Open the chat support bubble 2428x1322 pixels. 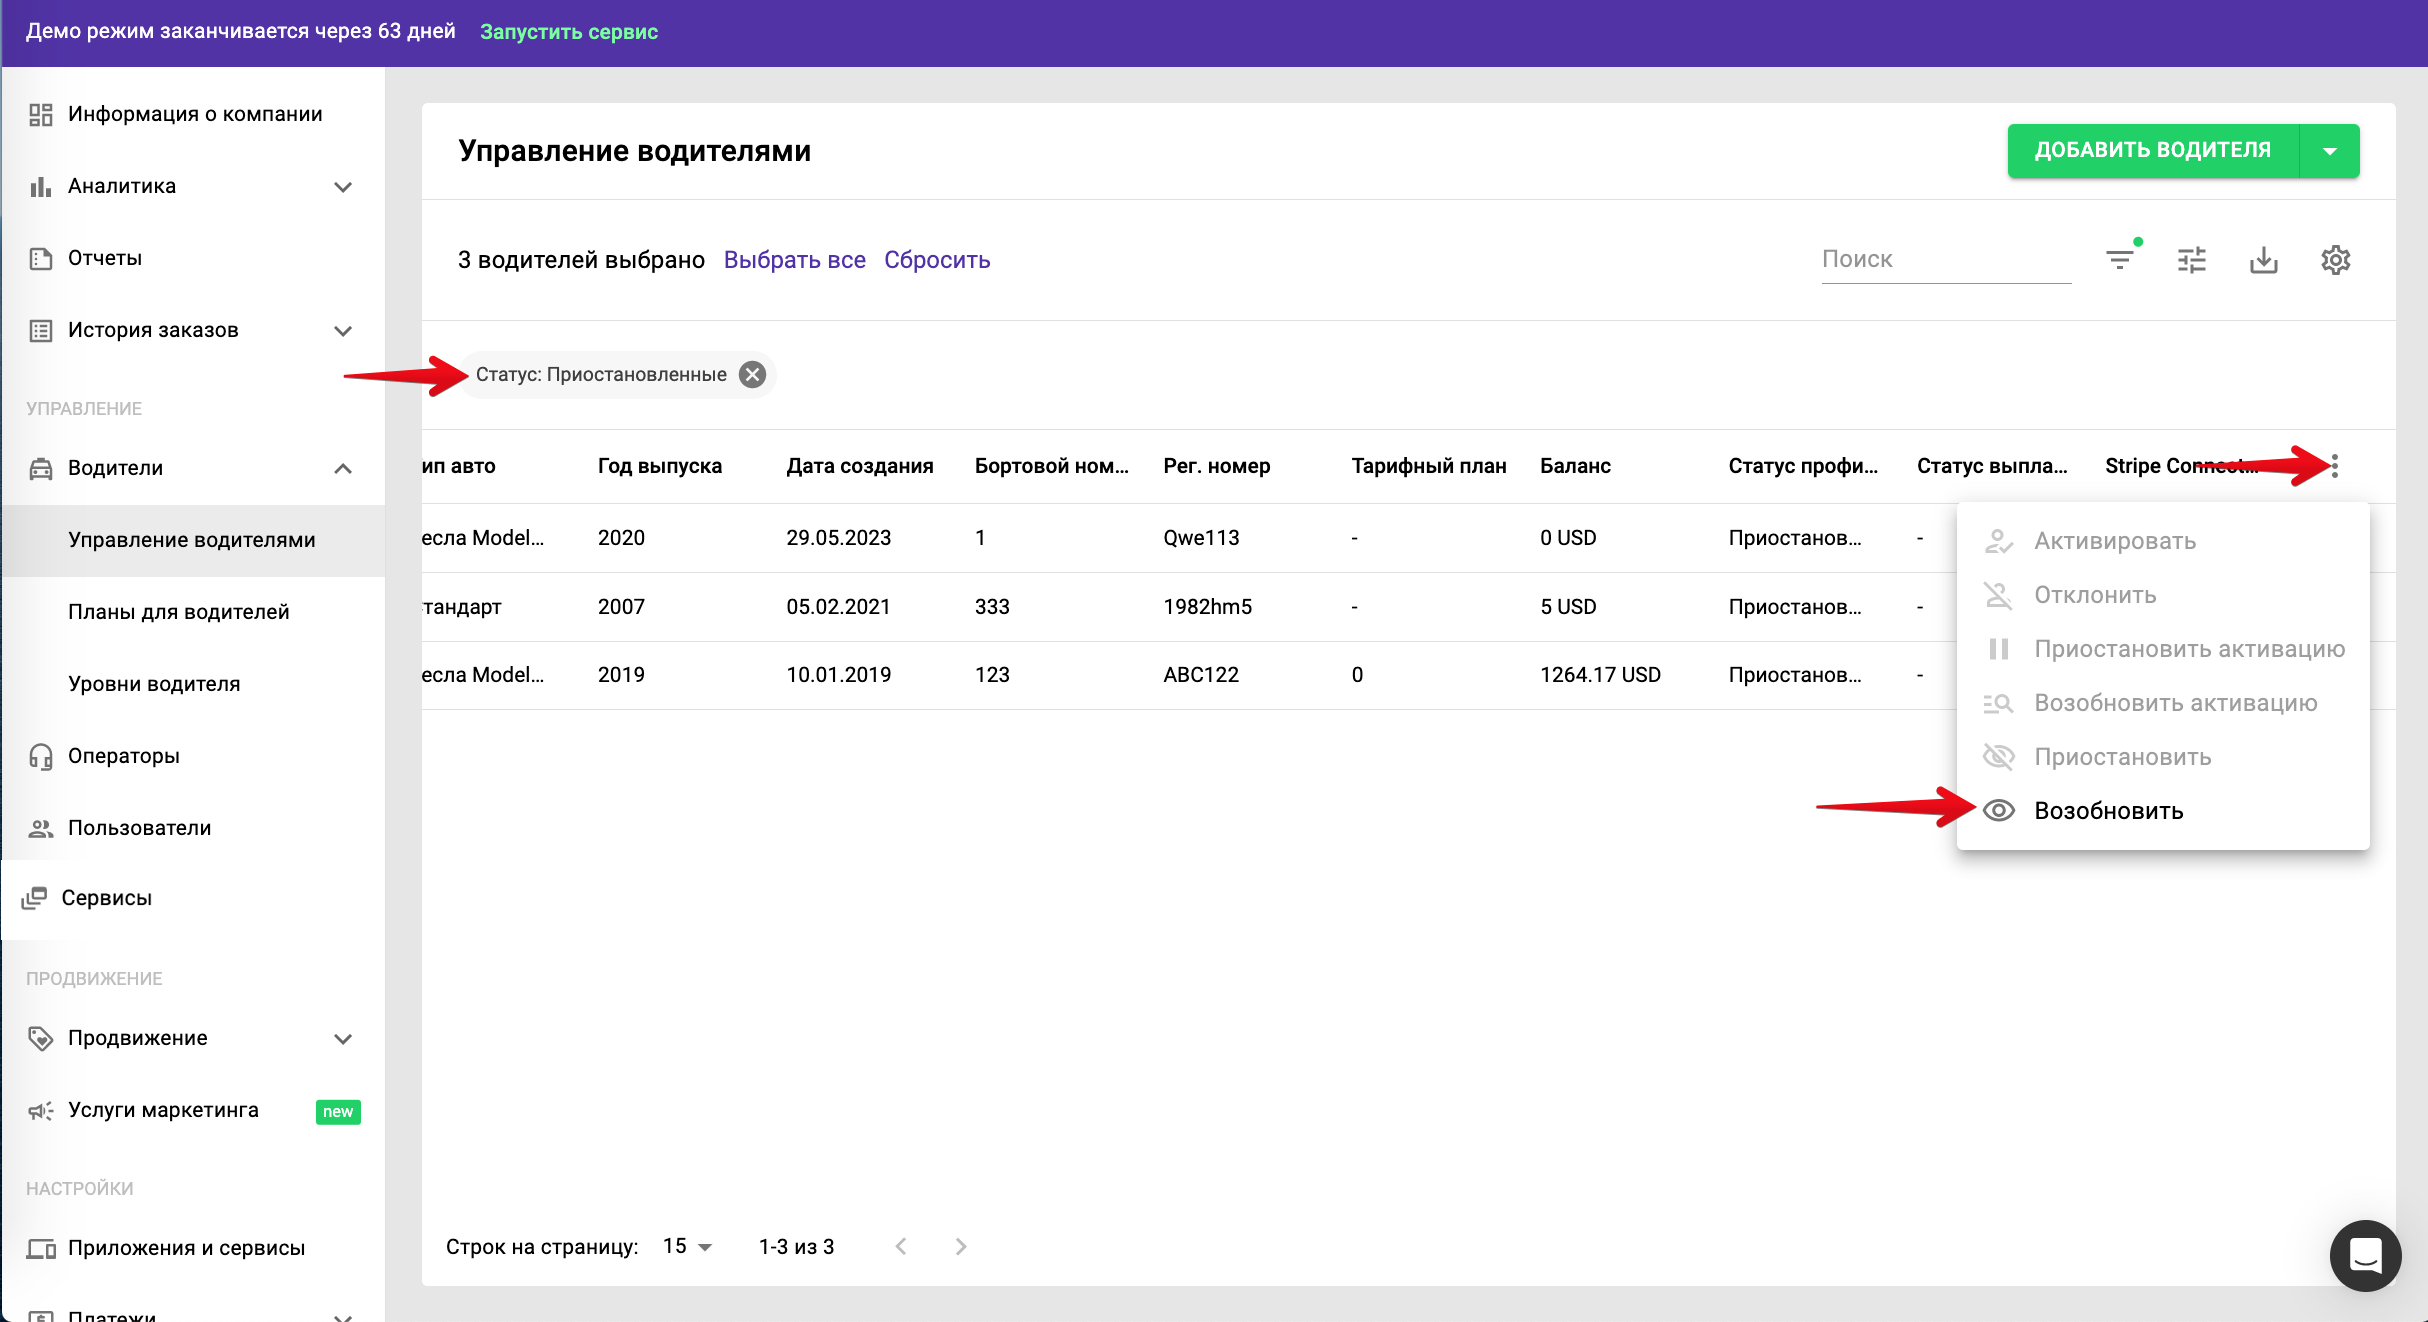[2364, 1254]
